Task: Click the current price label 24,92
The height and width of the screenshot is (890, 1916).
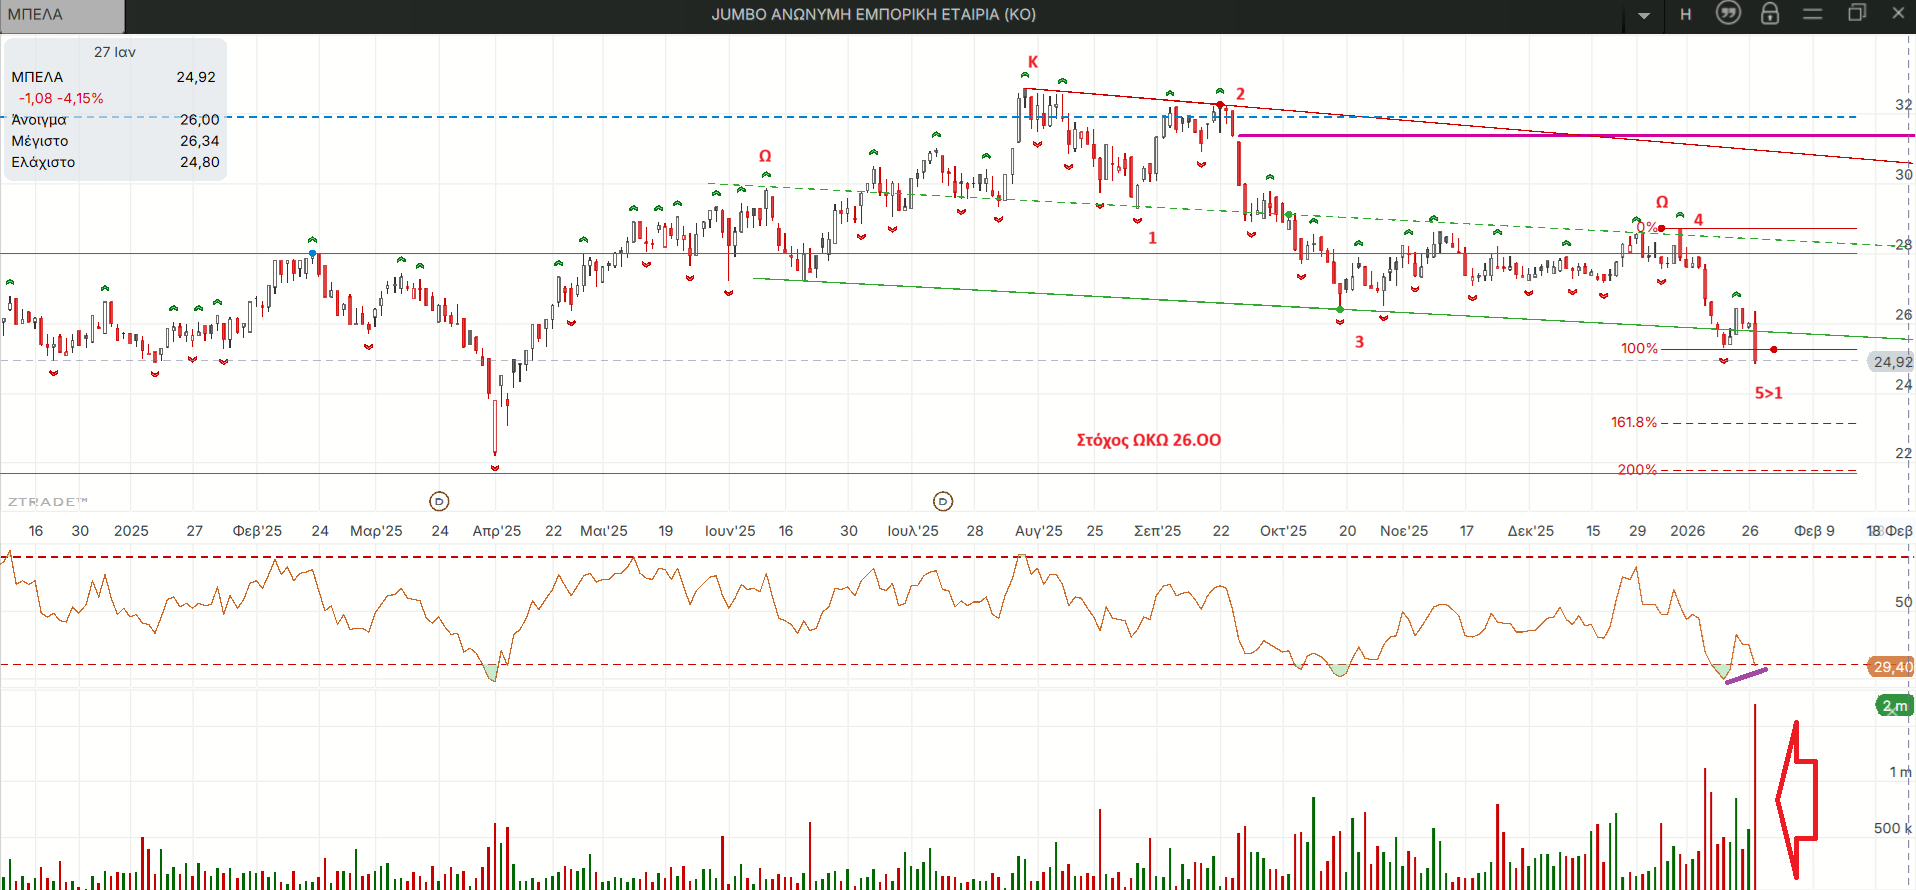Action: tap(1891, 362)
